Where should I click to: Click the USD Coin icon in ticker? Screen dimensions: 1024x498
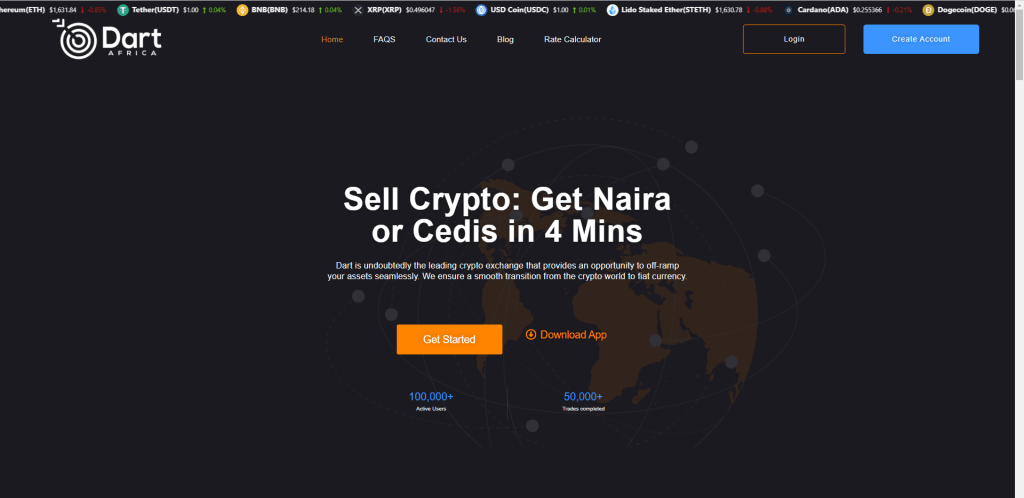point(481,10)
